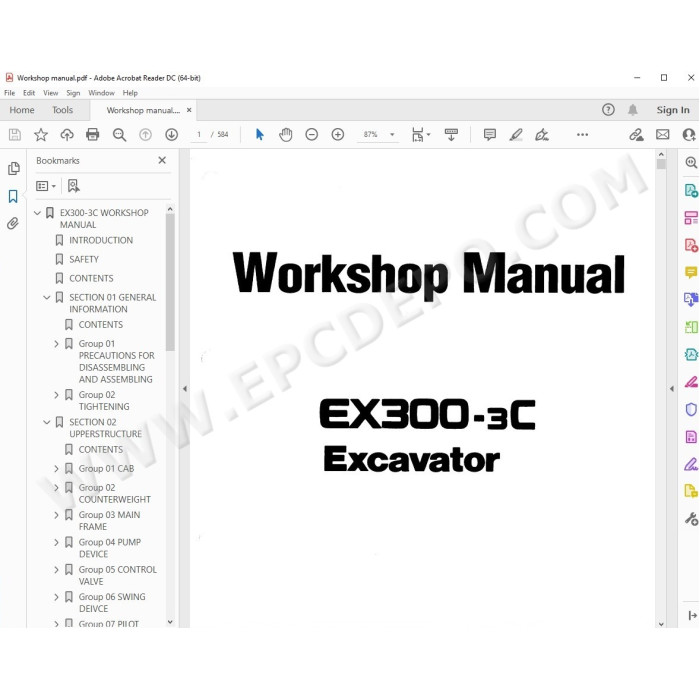Open the Help question mark icon
Screen dimensions: 700x700
click(608, 110)
